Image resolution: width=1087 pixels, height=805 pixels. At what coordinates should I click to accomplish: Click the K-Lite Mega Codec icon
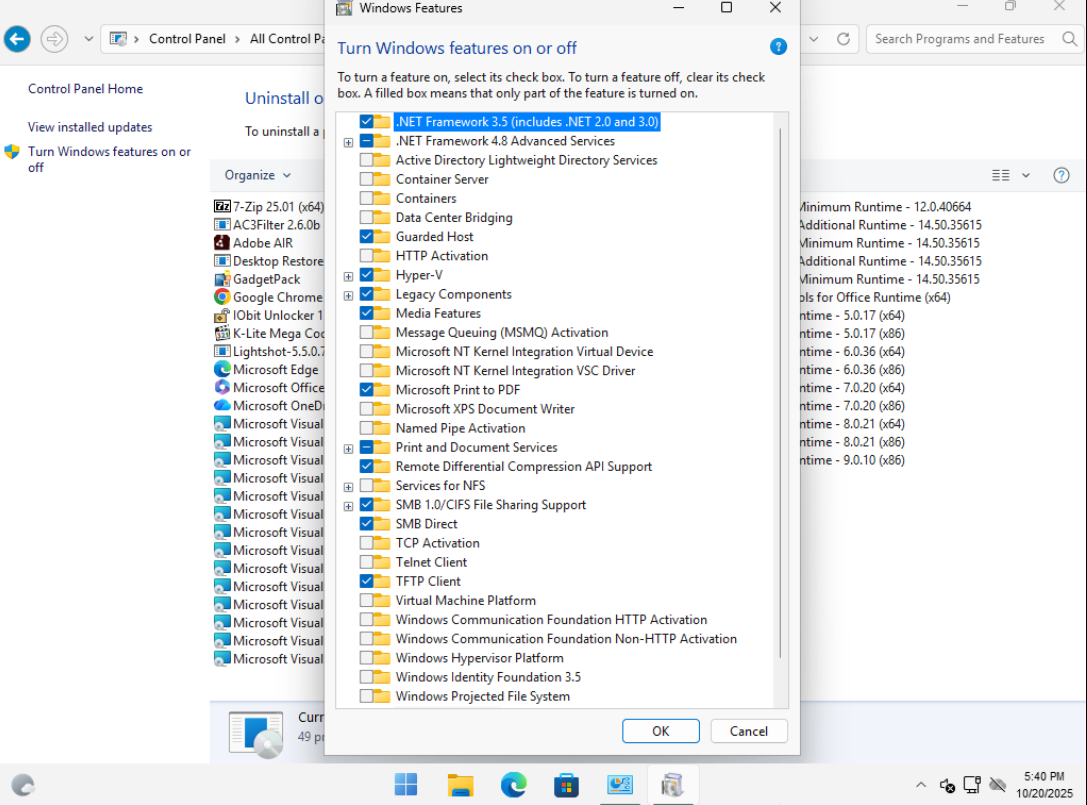(x=222, y=333)
